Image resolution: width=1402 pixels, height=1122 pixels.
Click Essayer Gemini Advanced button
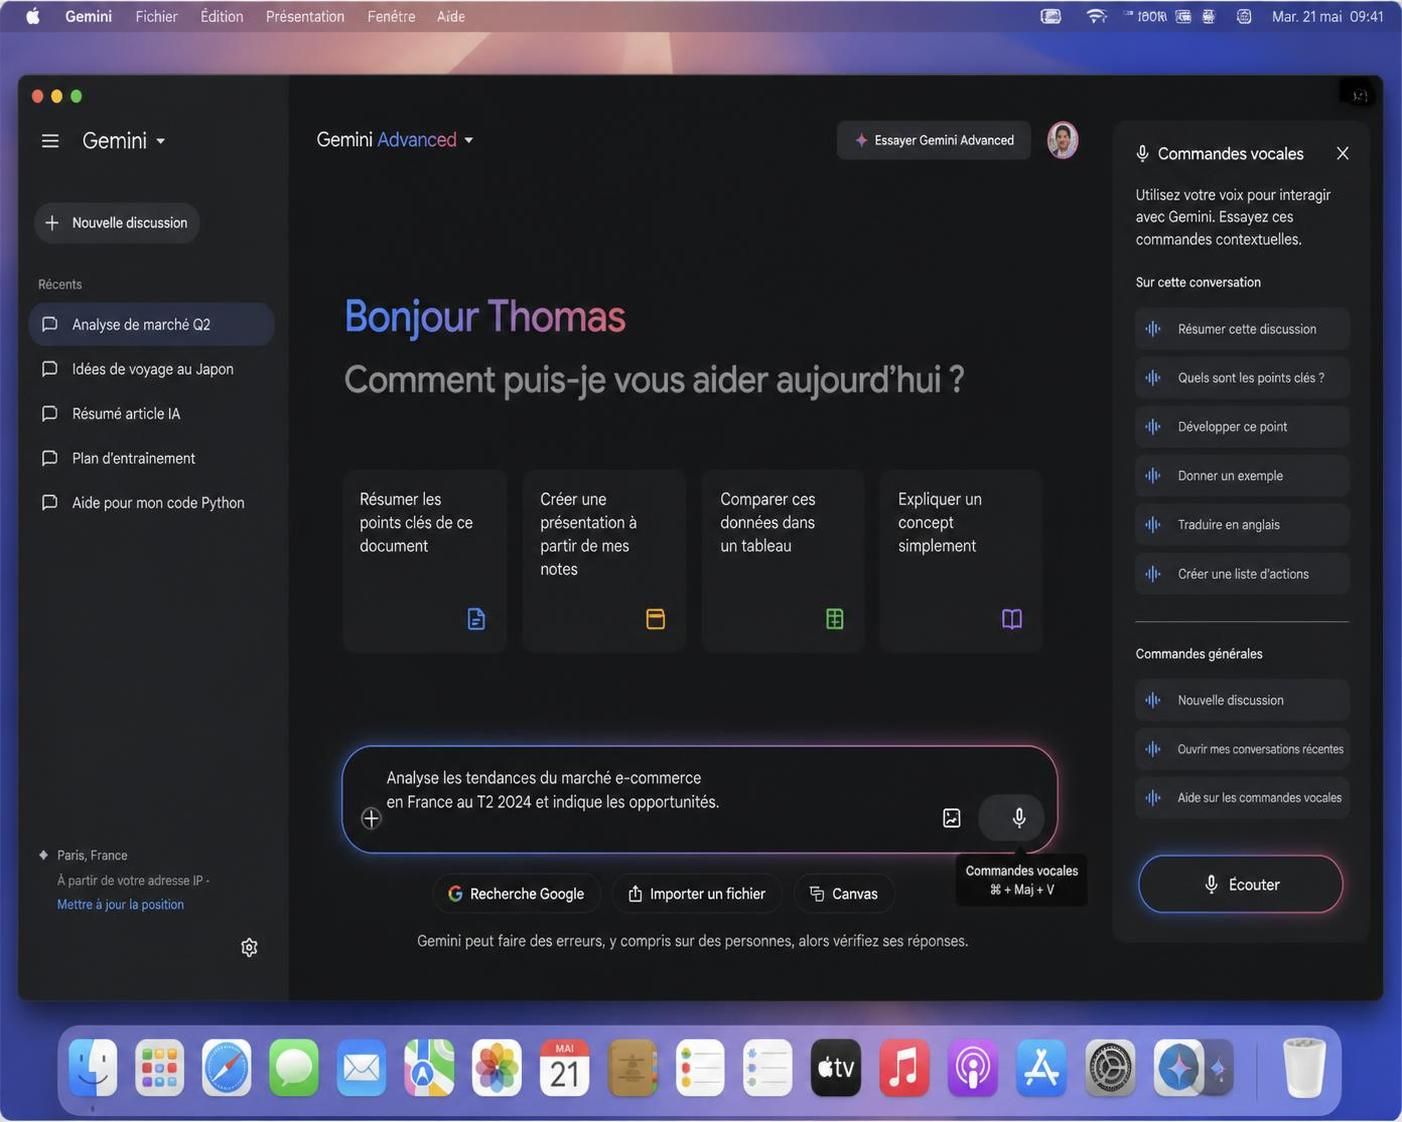pos(934,140)
